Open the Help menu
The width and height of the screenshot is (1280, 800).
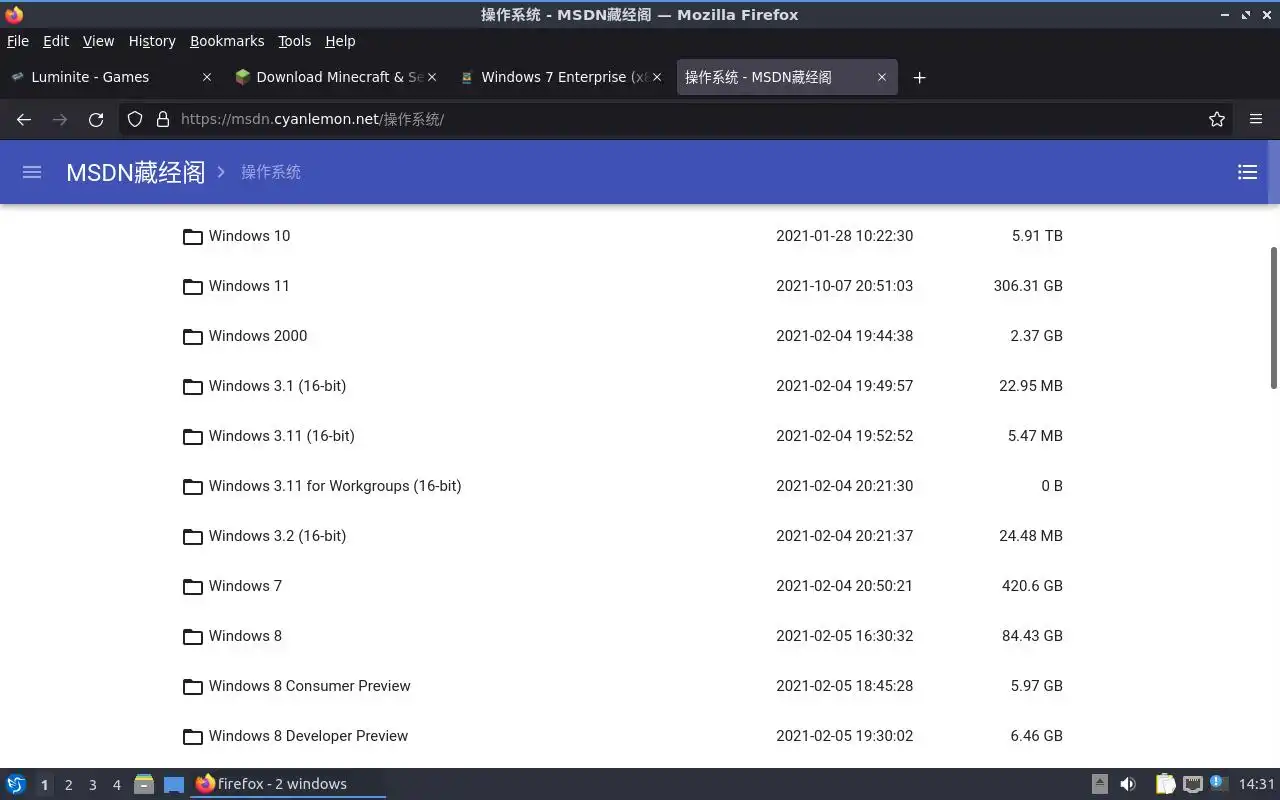tap(340, 41)
